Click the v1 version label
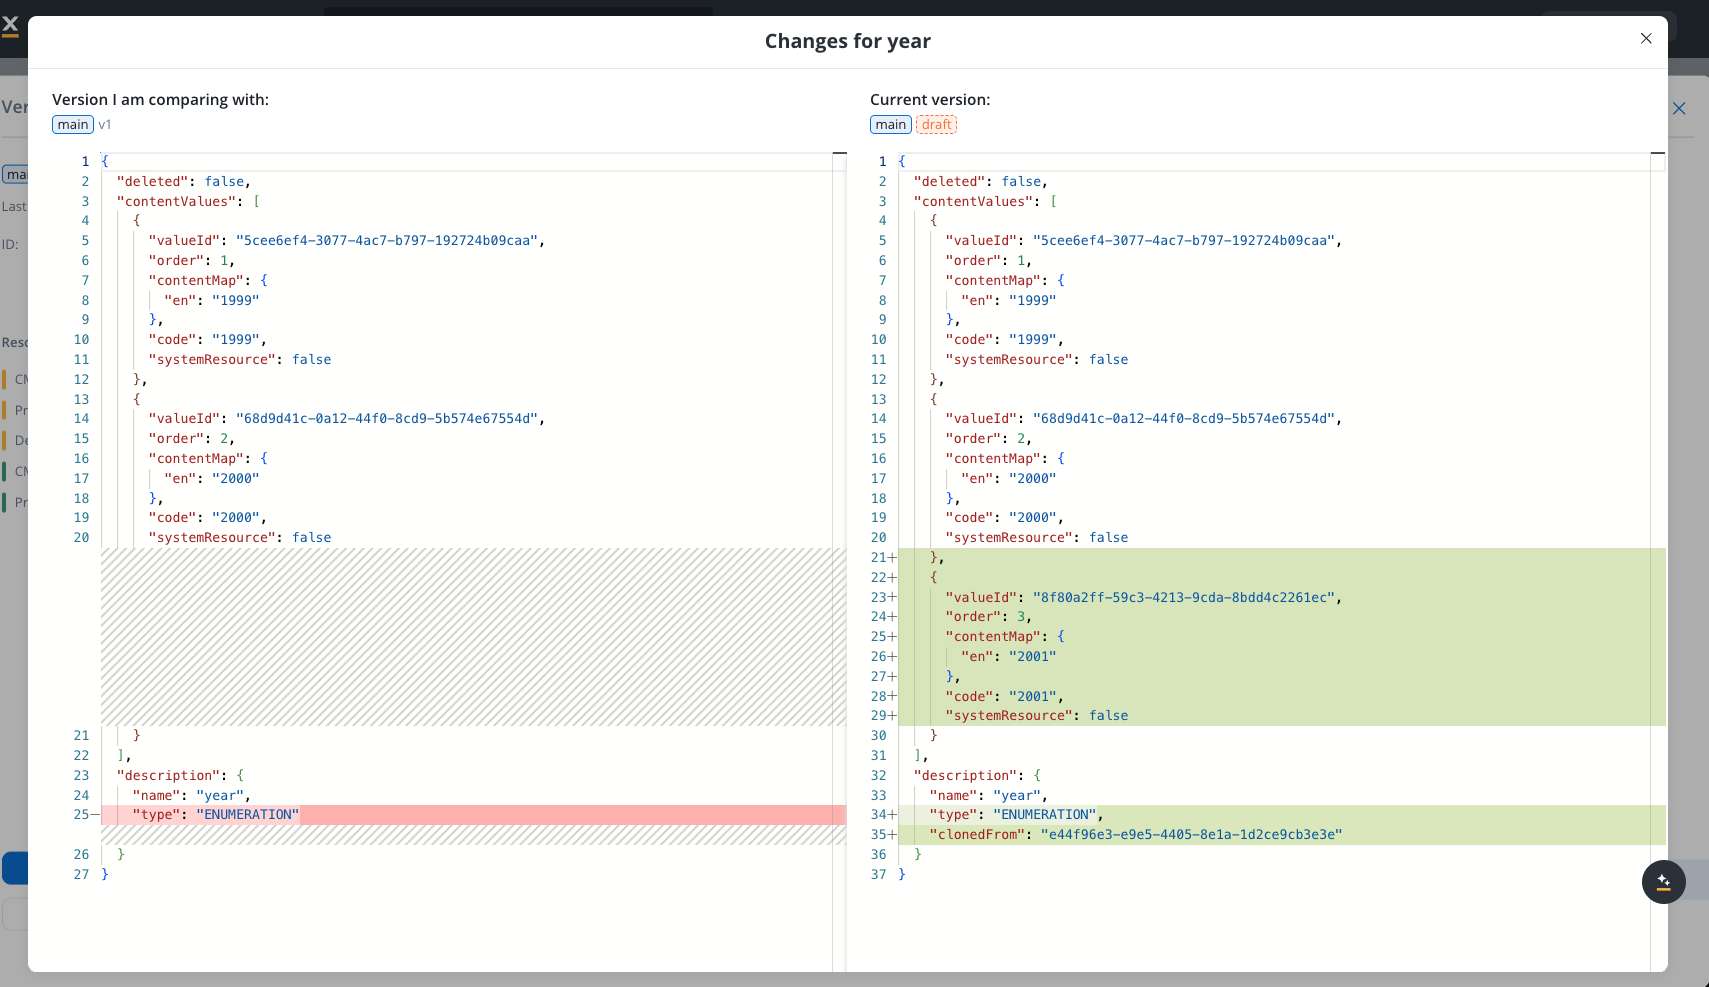 [105, 125]
